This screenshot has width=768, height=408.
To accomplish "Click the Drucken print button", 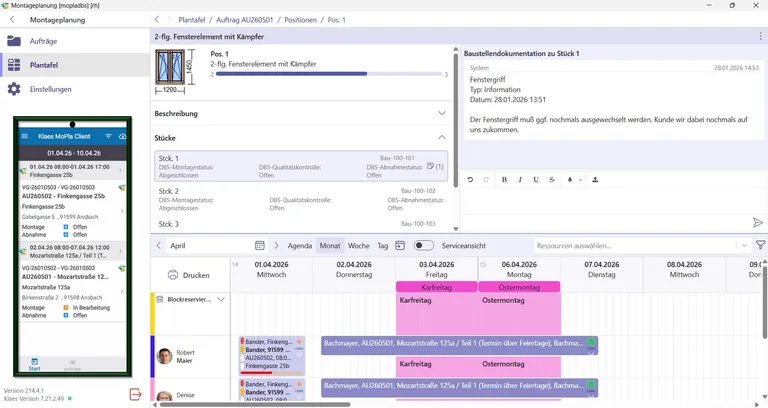I will click(188, 275).
